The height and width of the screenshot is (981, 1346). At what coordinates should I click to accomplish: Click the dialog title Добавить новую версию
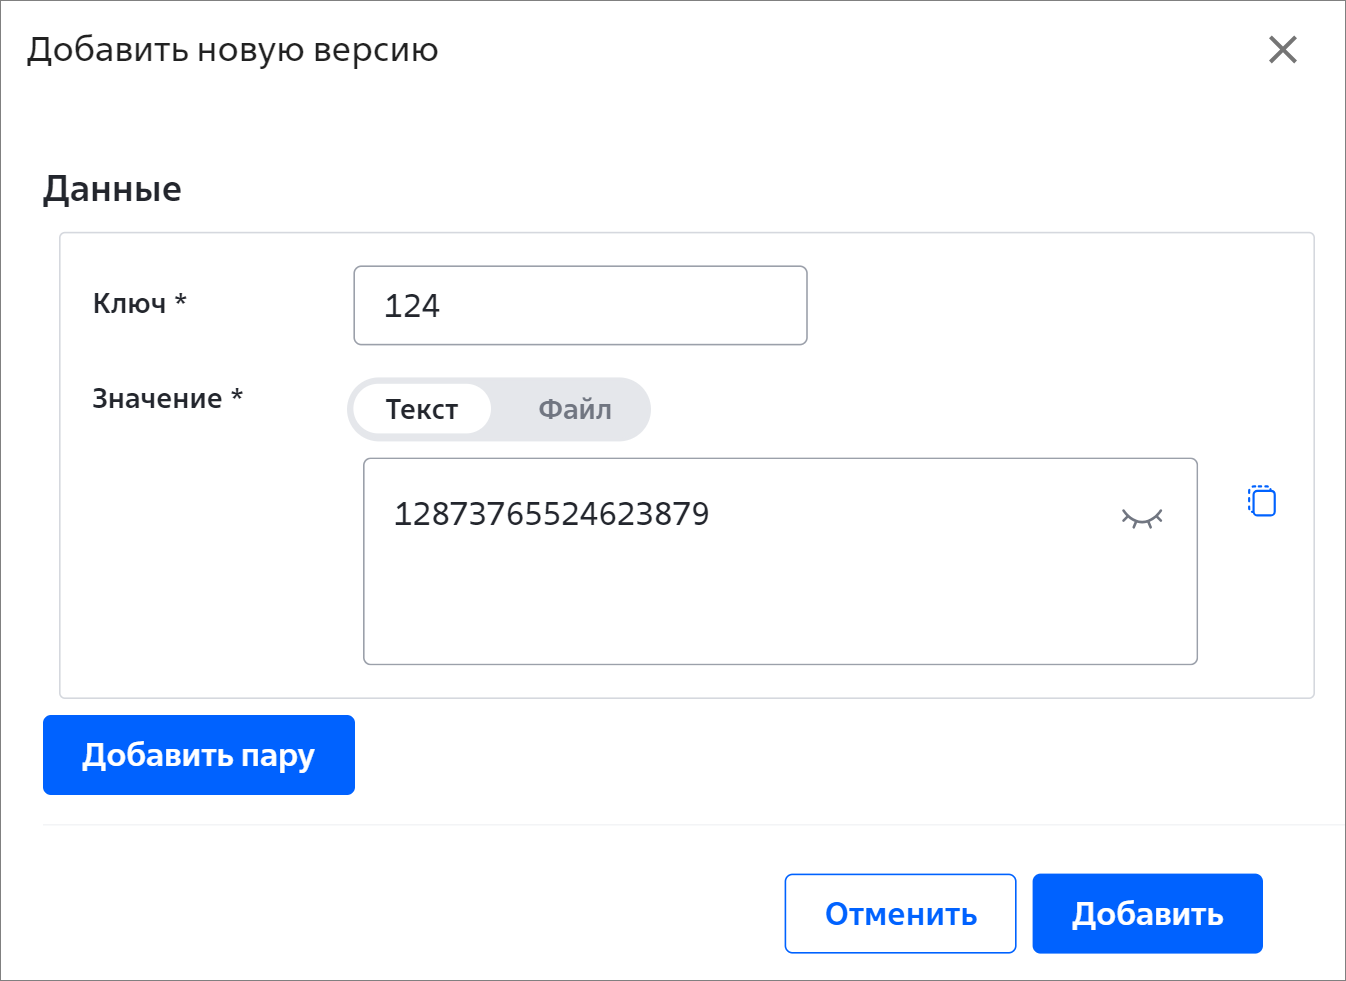click(233, 49)
